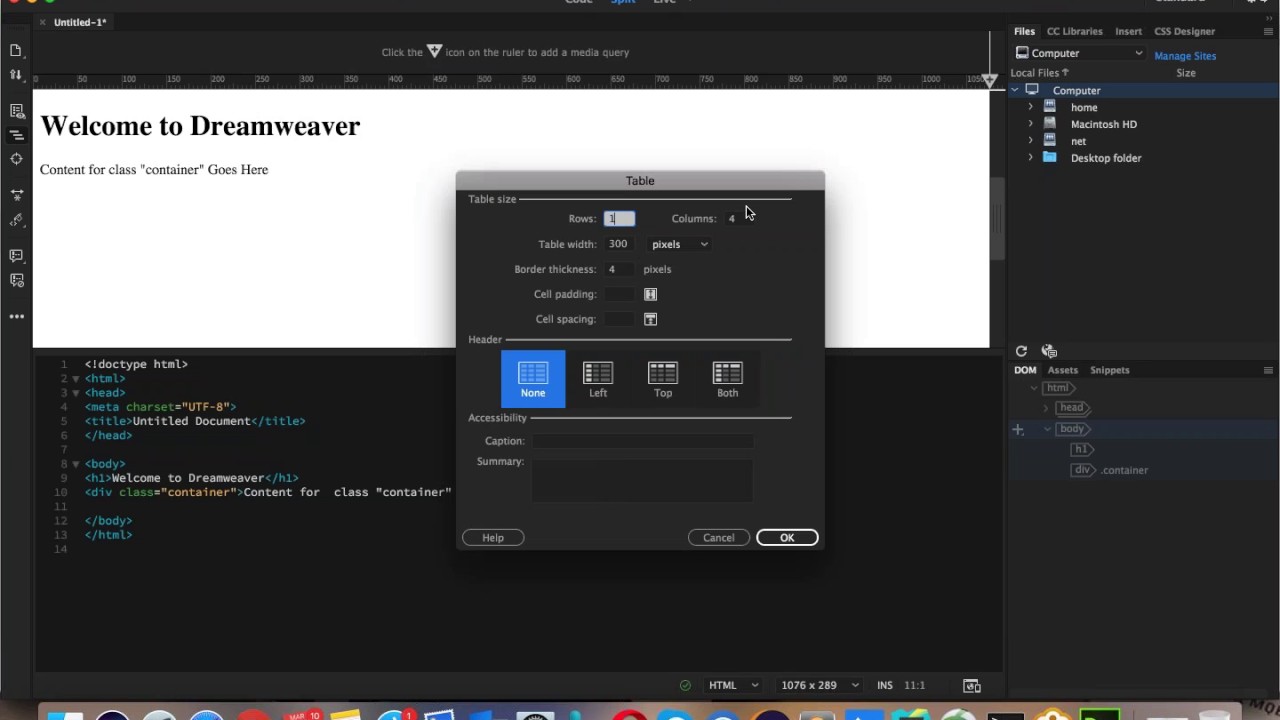The width and height of the screenshot is (1280, 720).
Task: Collapse the html node in DOM panel
Action: [1033, 388]
